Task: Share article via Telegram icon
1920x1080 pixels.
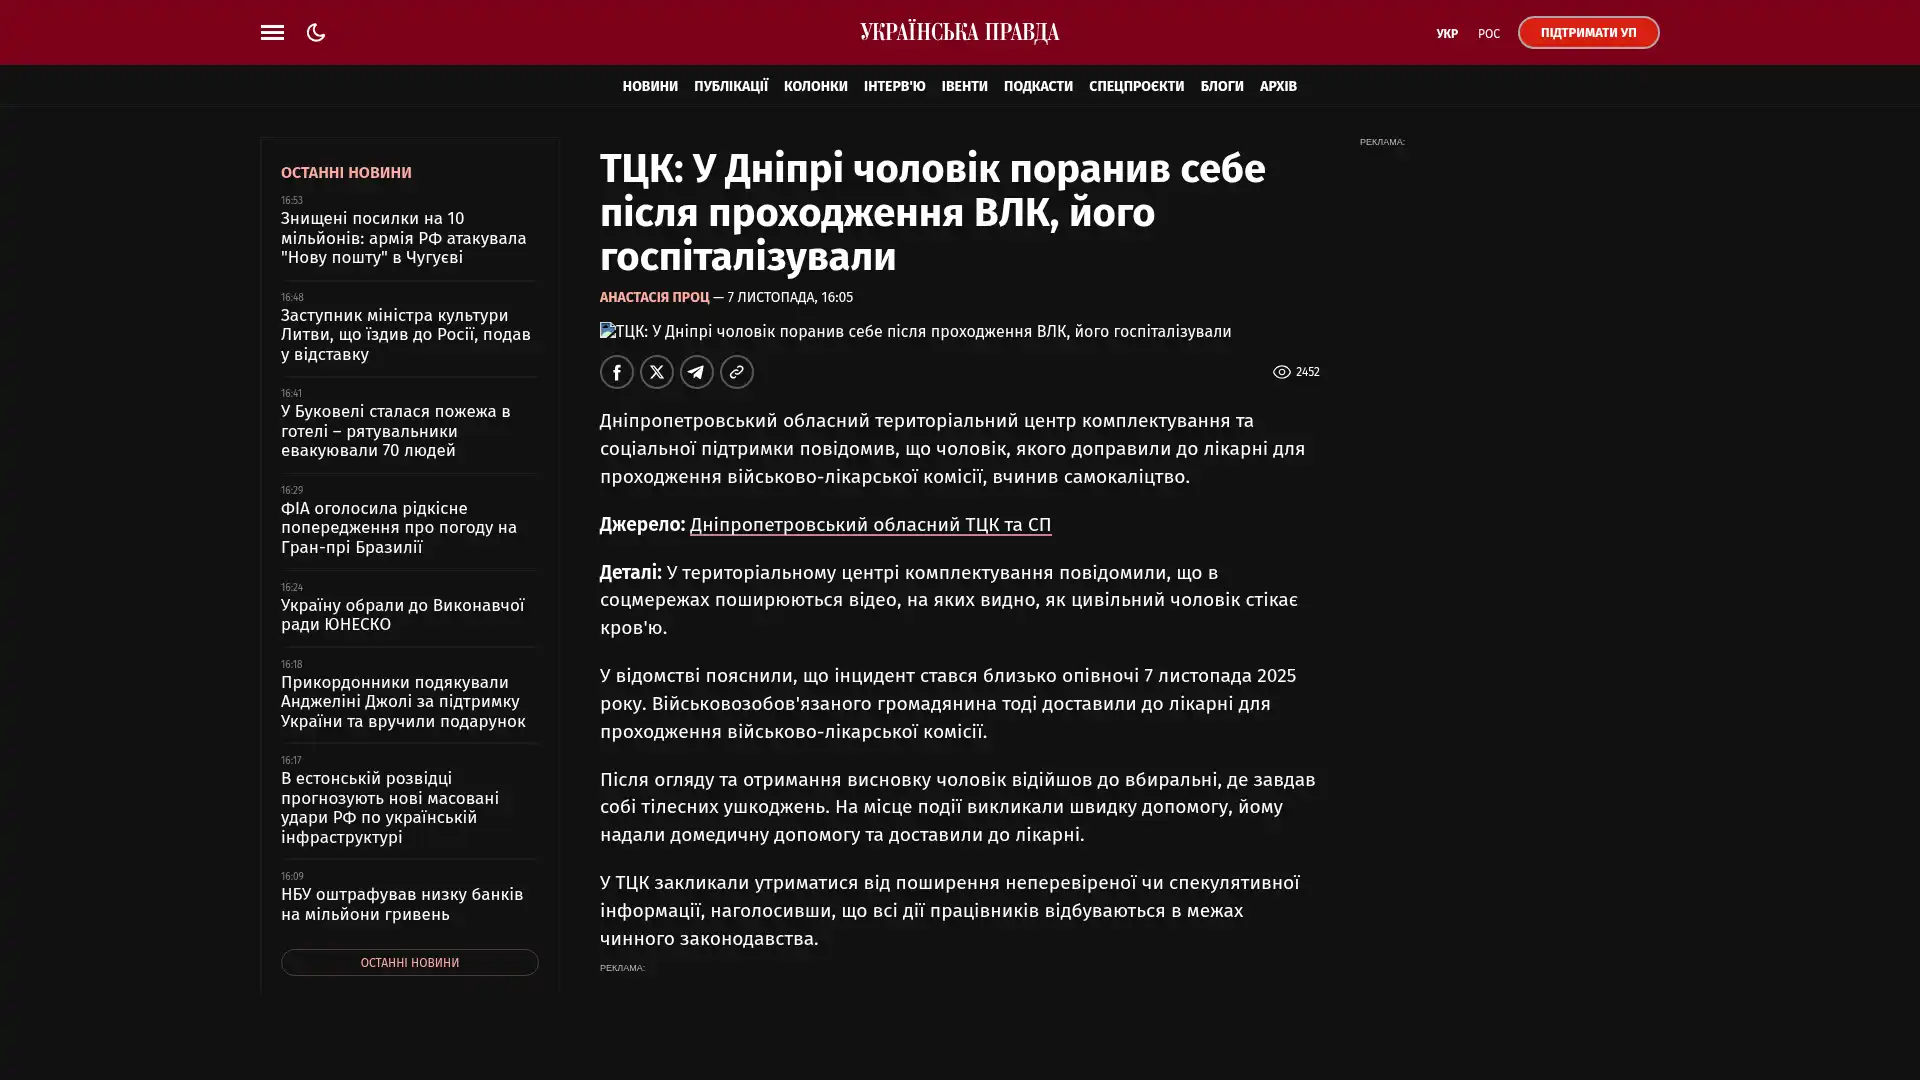Action: click(x=696, y=372)
